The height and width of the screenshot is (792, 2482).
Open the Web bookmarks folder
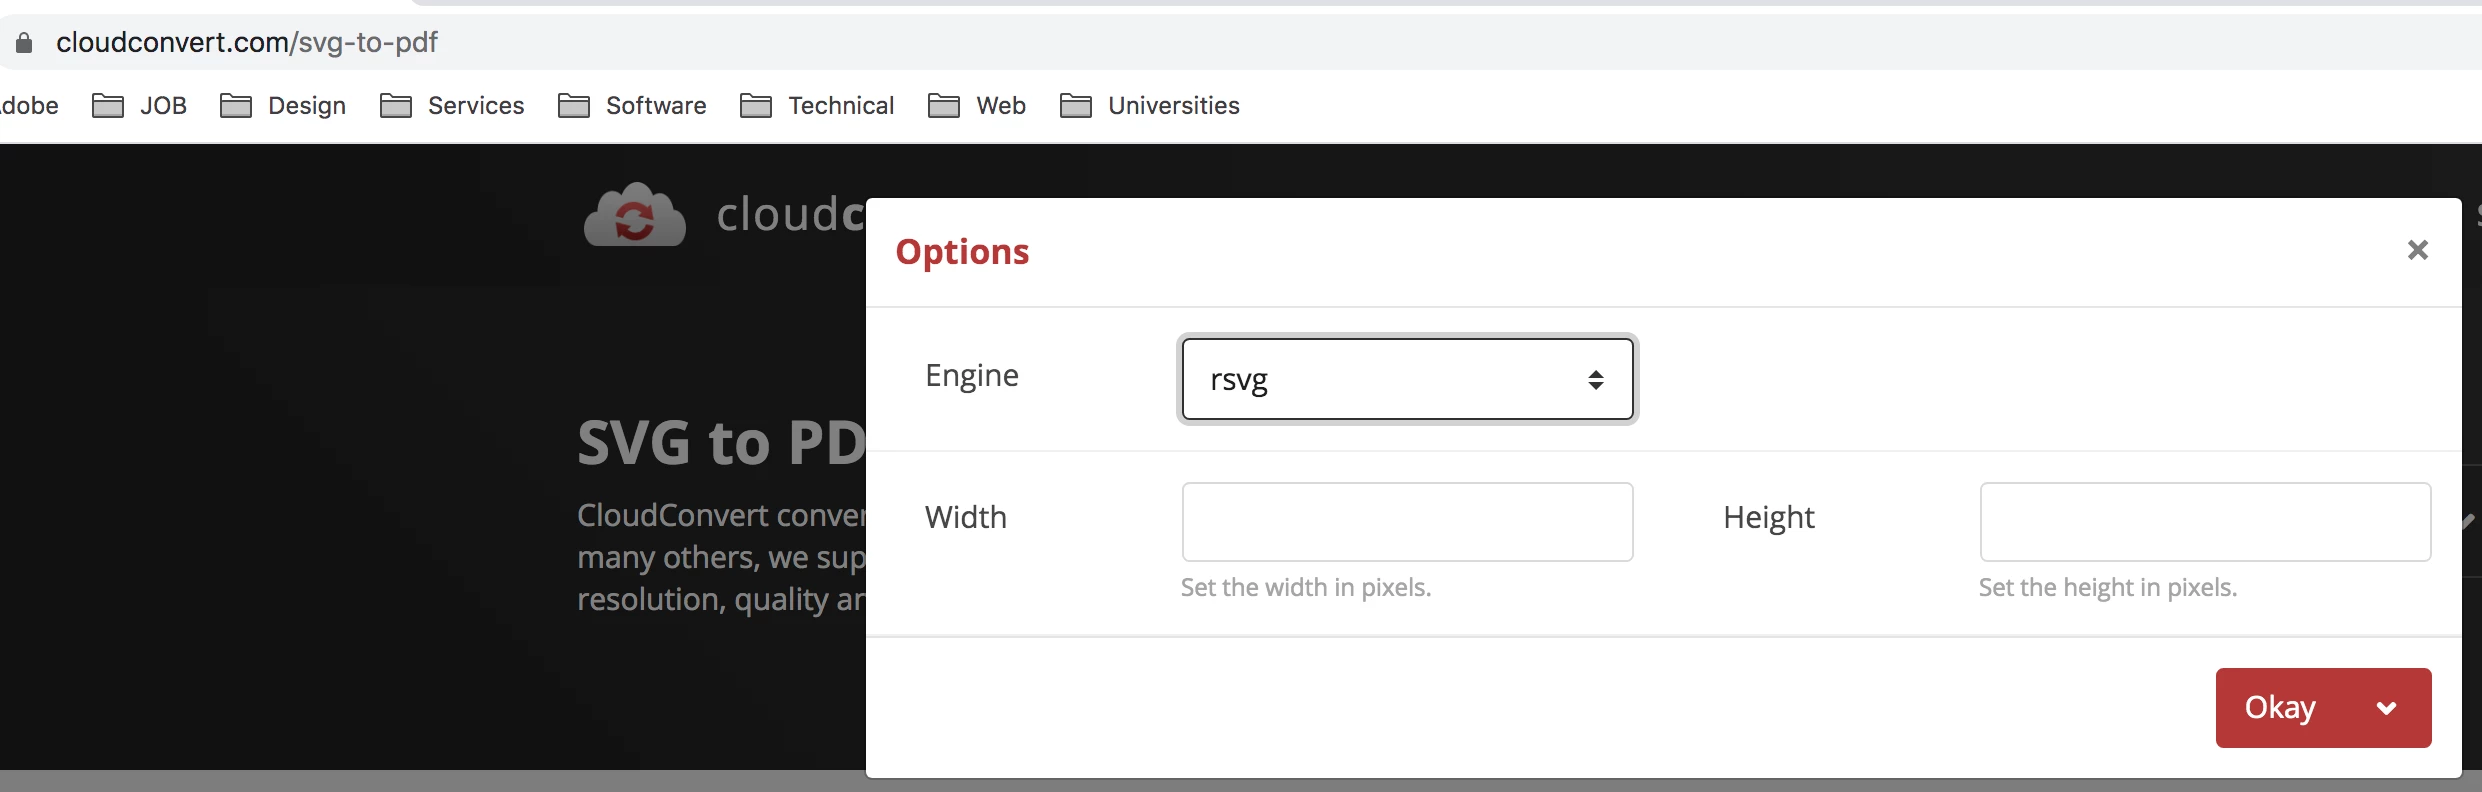pos(977,105)
